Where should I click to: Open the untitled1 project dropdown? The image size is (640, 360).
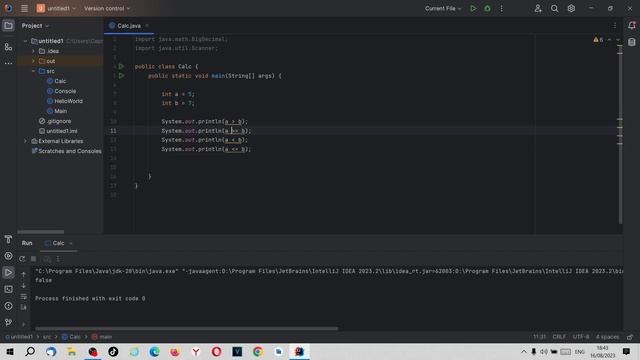click(56, 8)
